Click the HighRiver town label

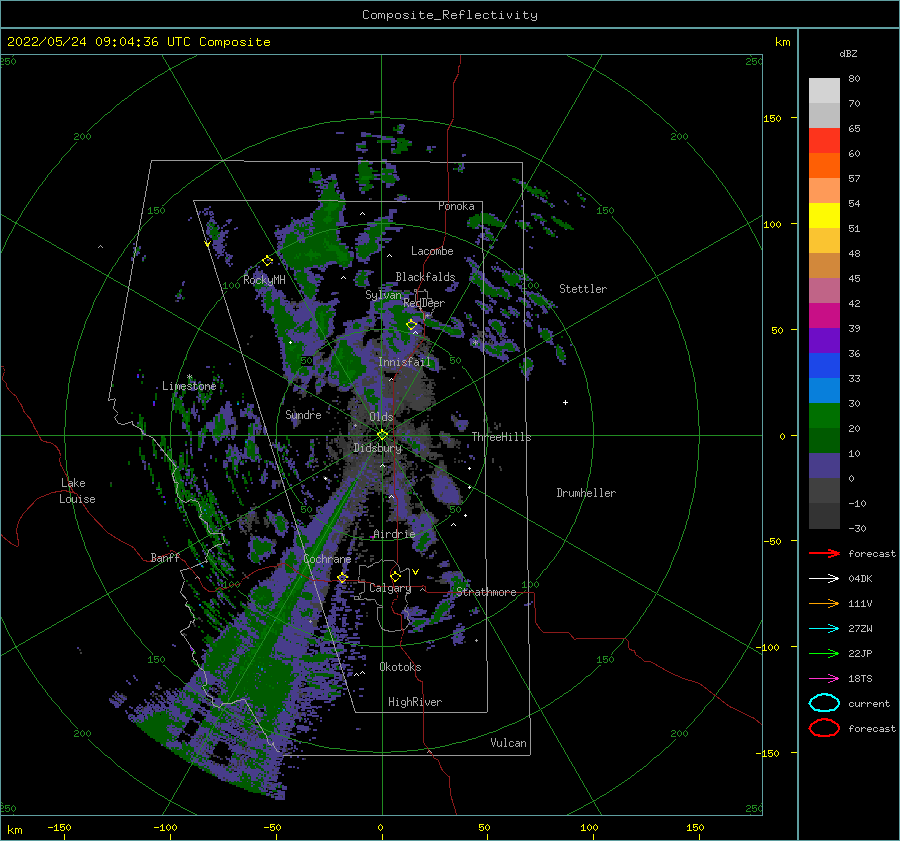click(415, 702)
